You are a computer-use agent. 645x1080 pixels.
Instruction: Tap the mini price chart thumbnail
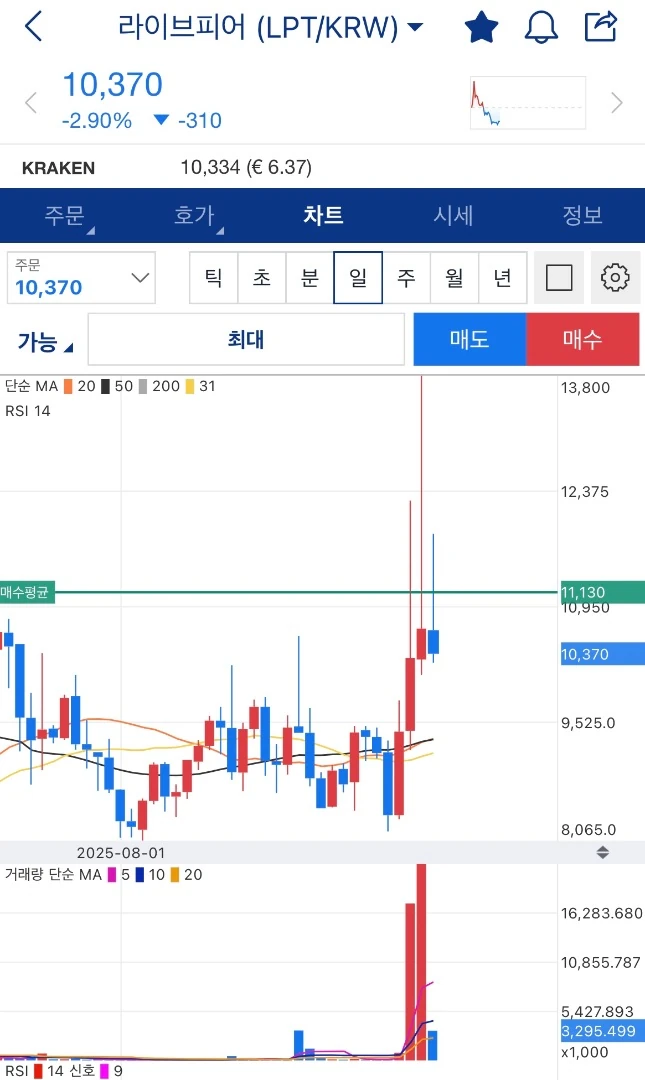point(528,103)
